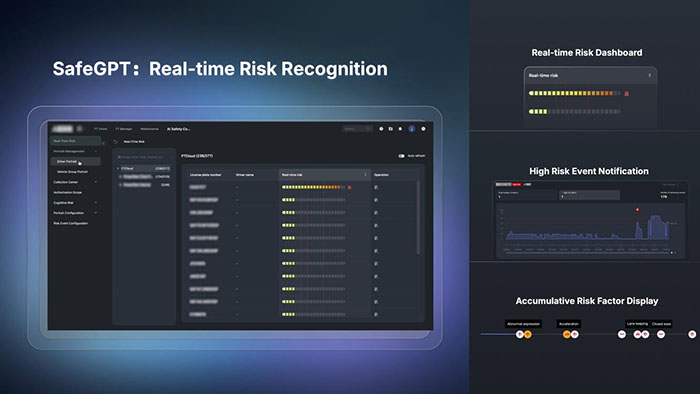Screen dimensions: 700x394
Task: Click the orange icon under Acceleration label
Action: (x=567, y=334)
